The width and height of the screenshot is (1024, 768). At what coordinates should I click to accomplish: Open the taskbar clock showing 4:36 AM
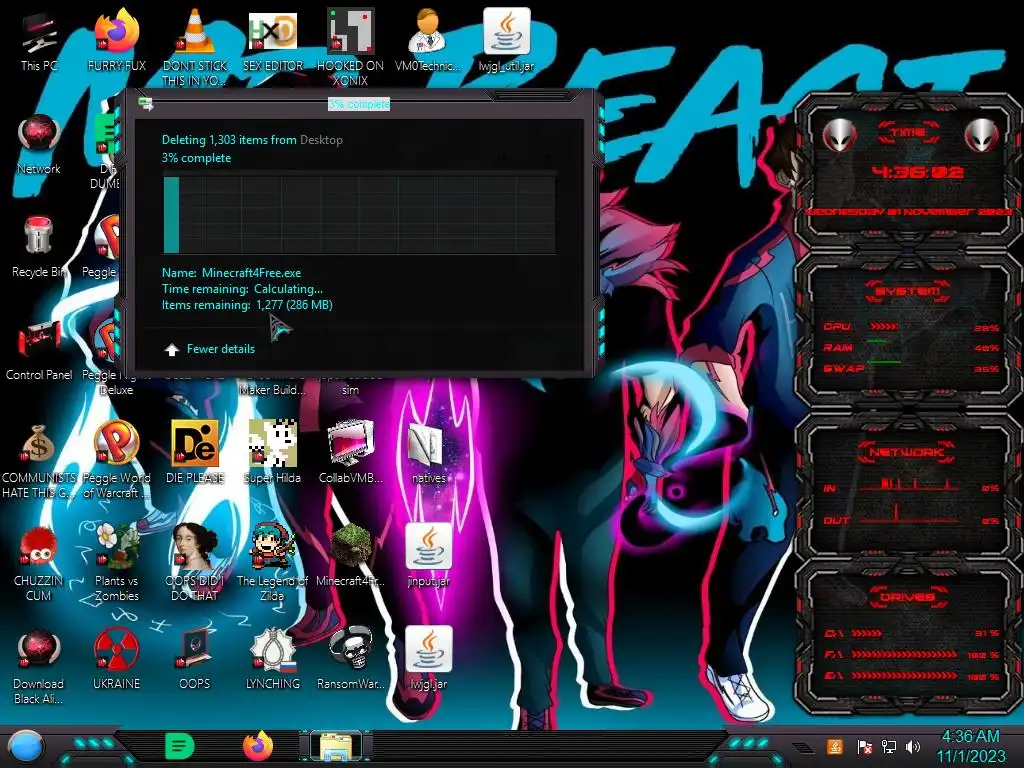[971, 746]
